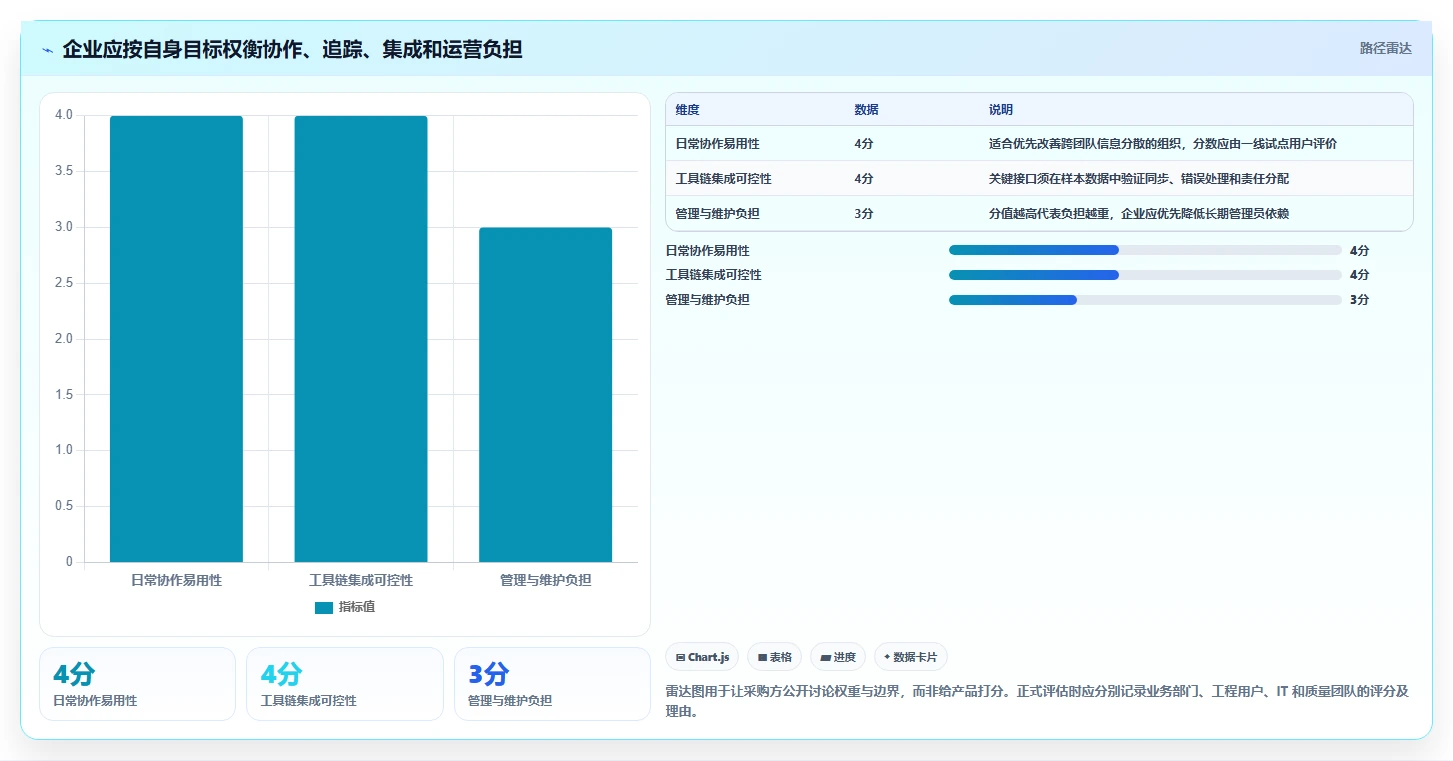Click the 数据 column header
This screenshot has height=761, width=1453.
coord(866,110)
